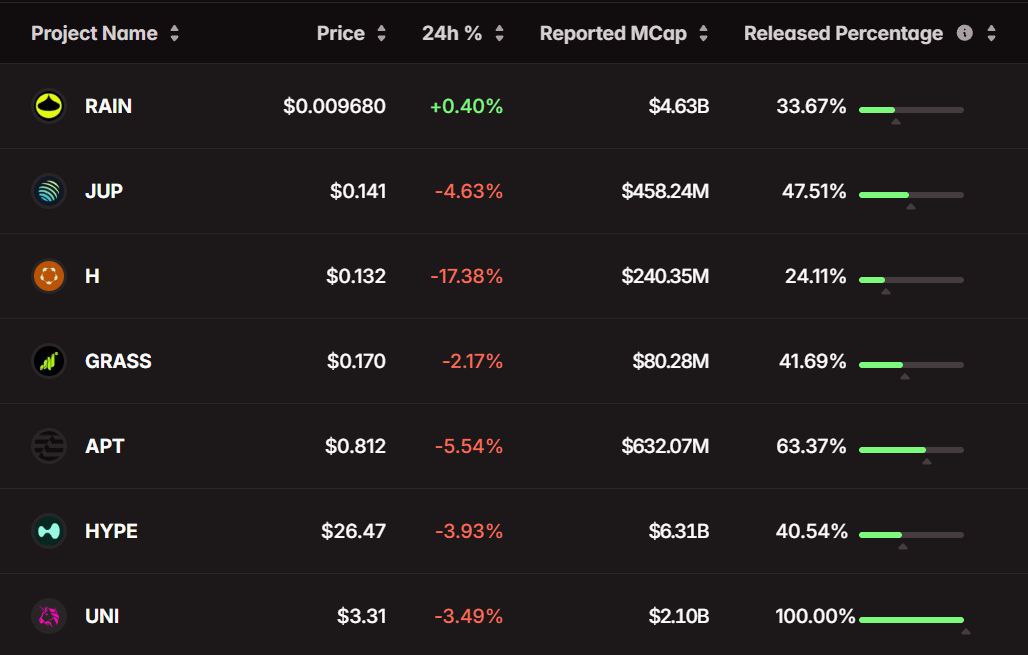Click the JUP token logo icon

48,191
